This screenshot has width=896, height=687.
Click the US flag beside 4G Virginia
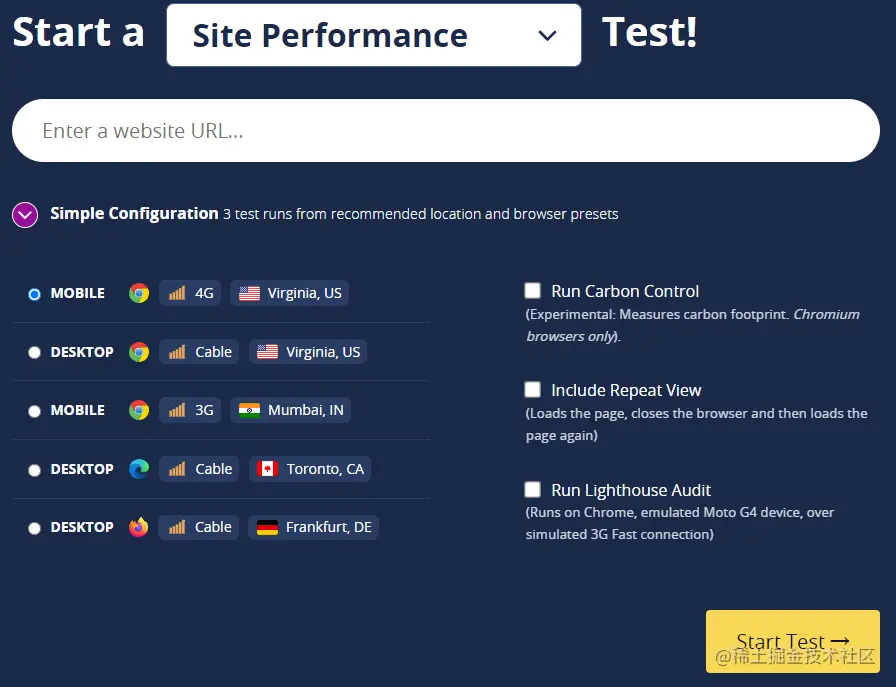point(249,293)
